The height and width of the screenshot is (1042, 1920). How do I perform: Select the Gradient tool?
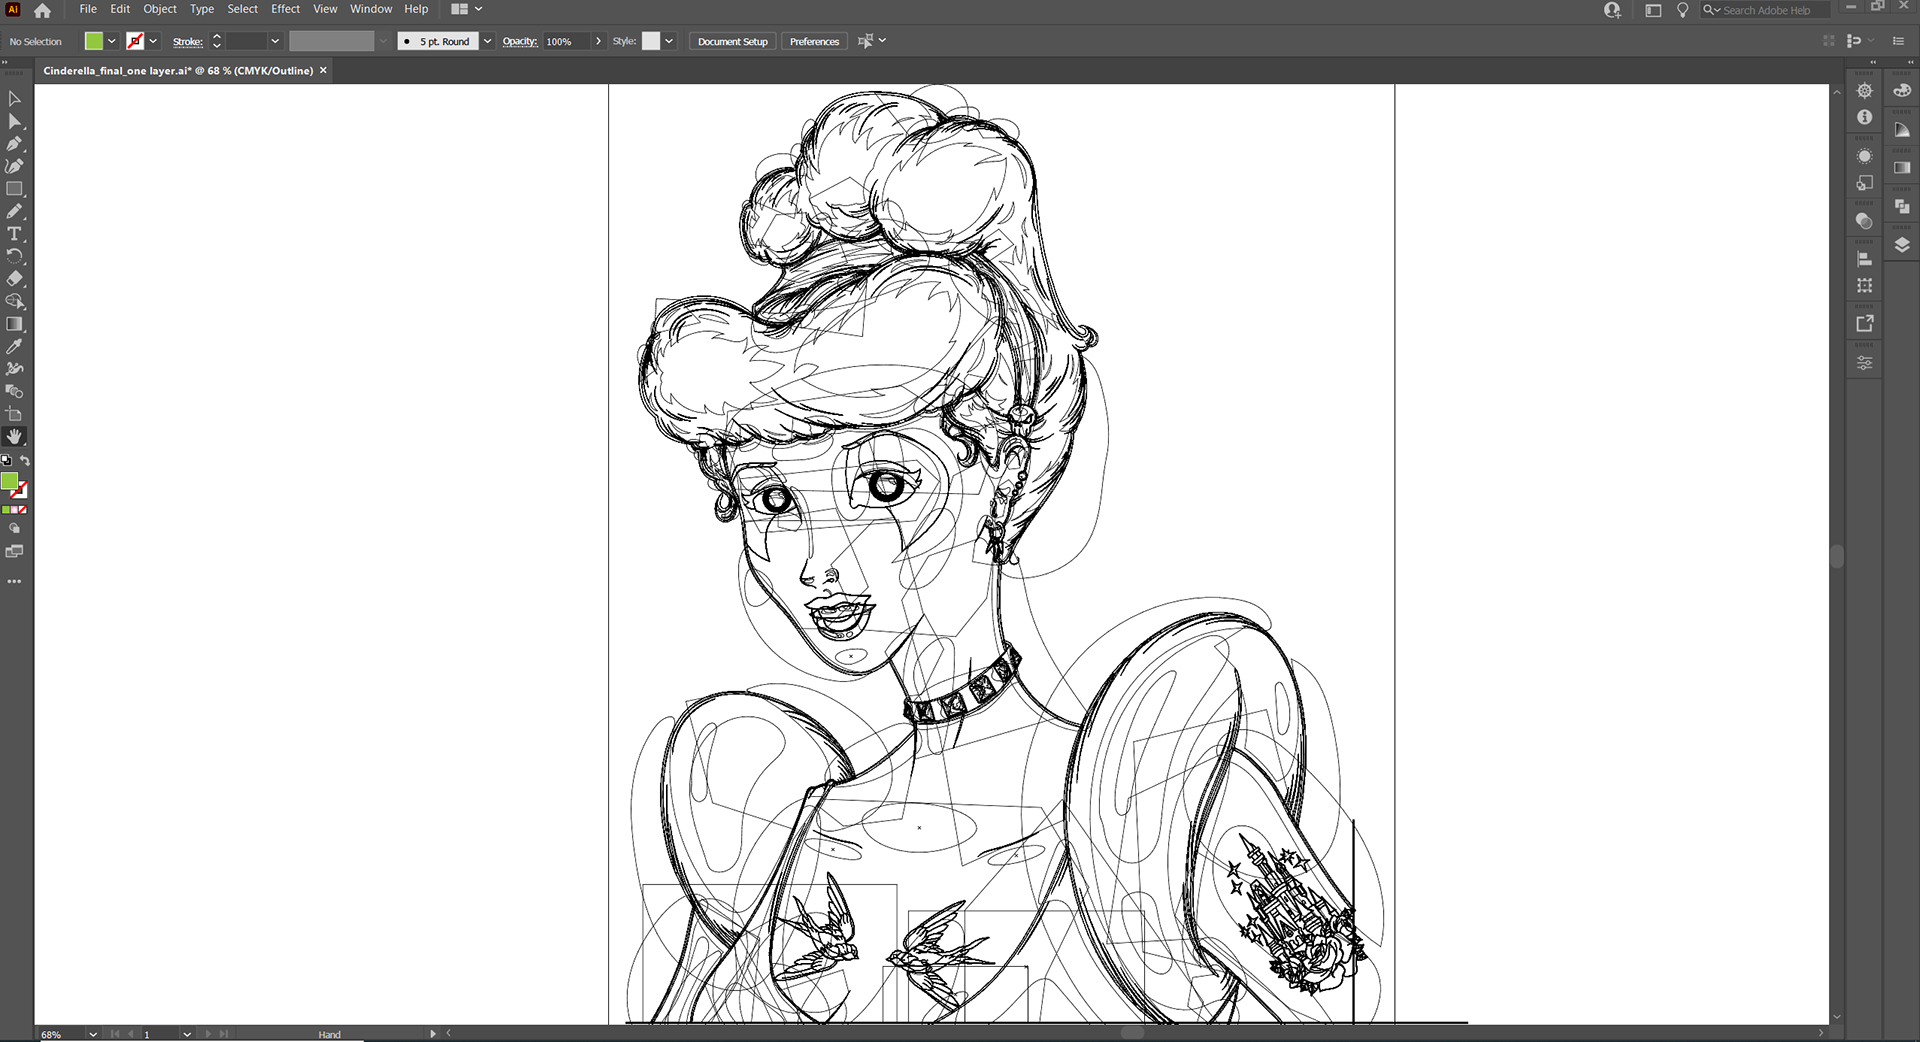(14, 324)
